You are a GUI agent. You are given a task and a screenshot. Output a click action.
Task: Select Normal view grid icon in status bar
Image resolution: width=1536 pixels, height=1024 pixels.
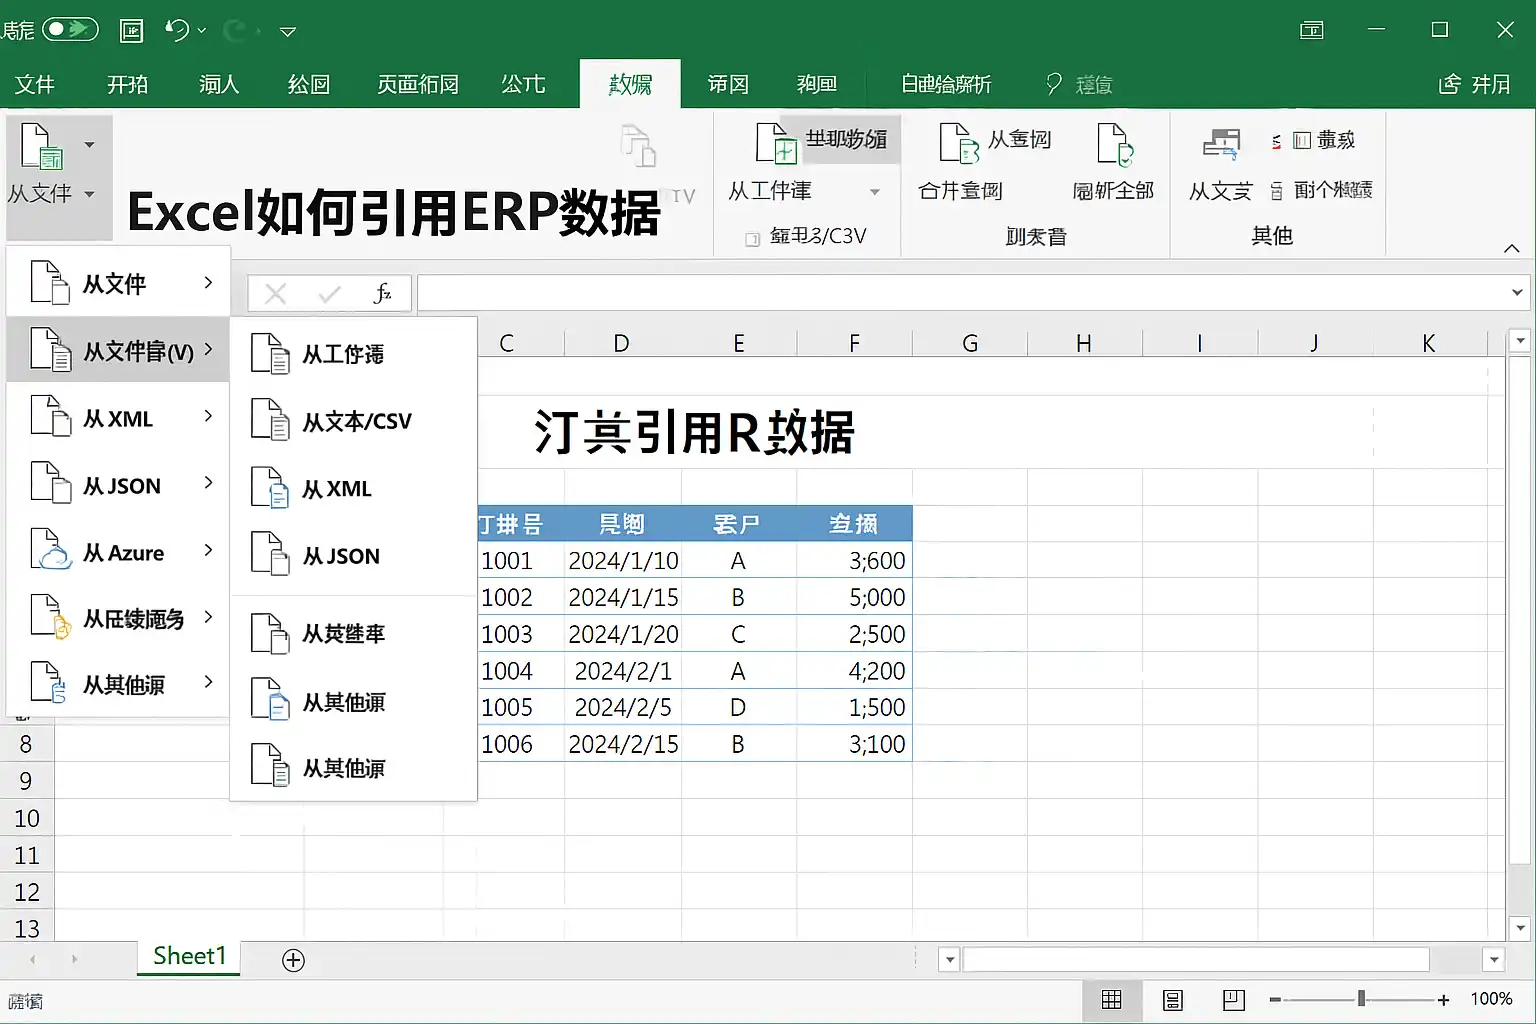[x=1111, y=999]
